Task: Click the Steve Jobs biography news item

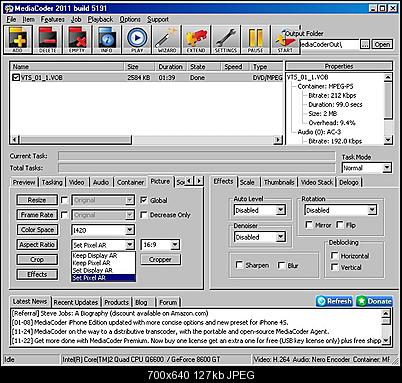Action: point(110,314)
